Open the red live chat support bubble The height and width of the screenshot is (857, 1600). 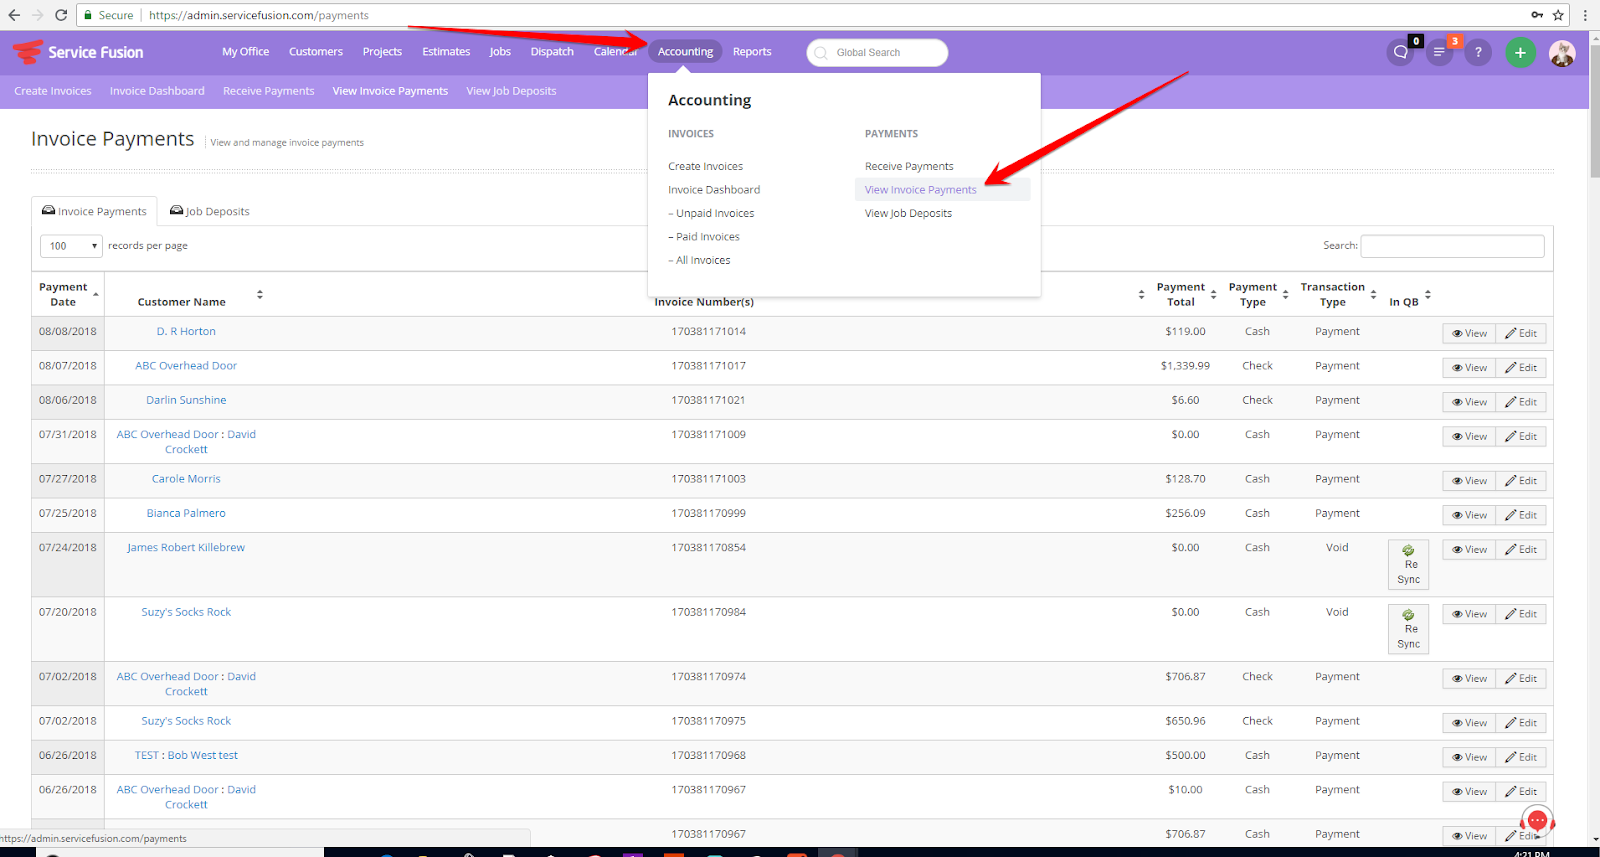pos(1537,821)
